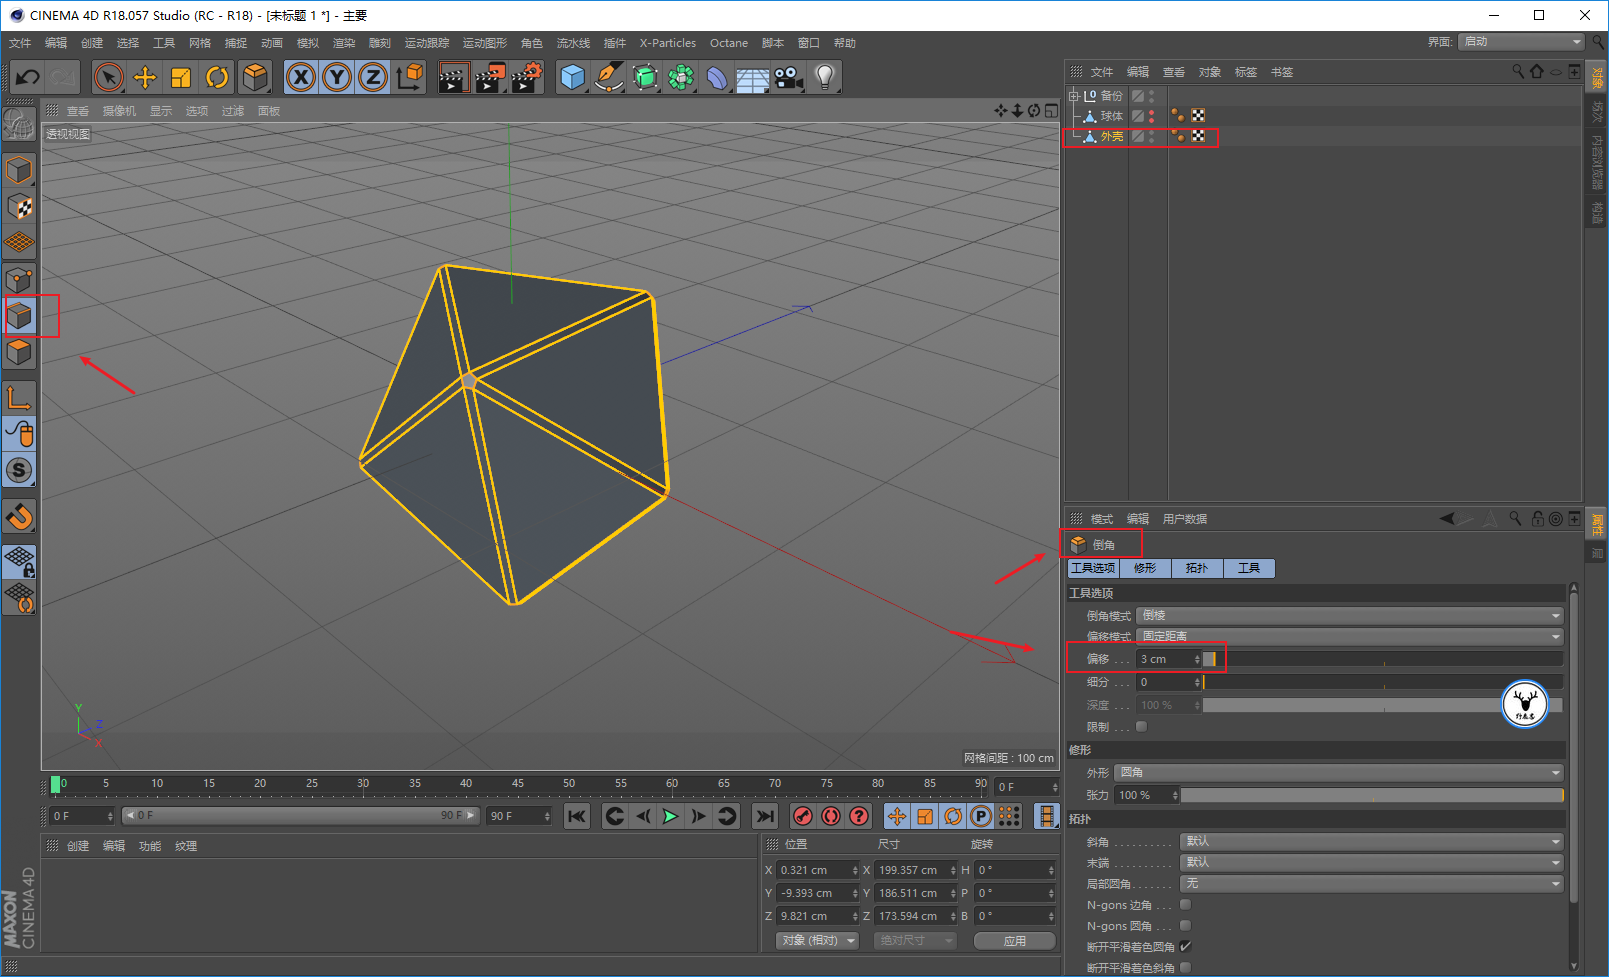Toggle N-gons 圆角 checkbox
This screenshot has height=977, width=1609.
pyautogui.click(x=1185, y=926)
